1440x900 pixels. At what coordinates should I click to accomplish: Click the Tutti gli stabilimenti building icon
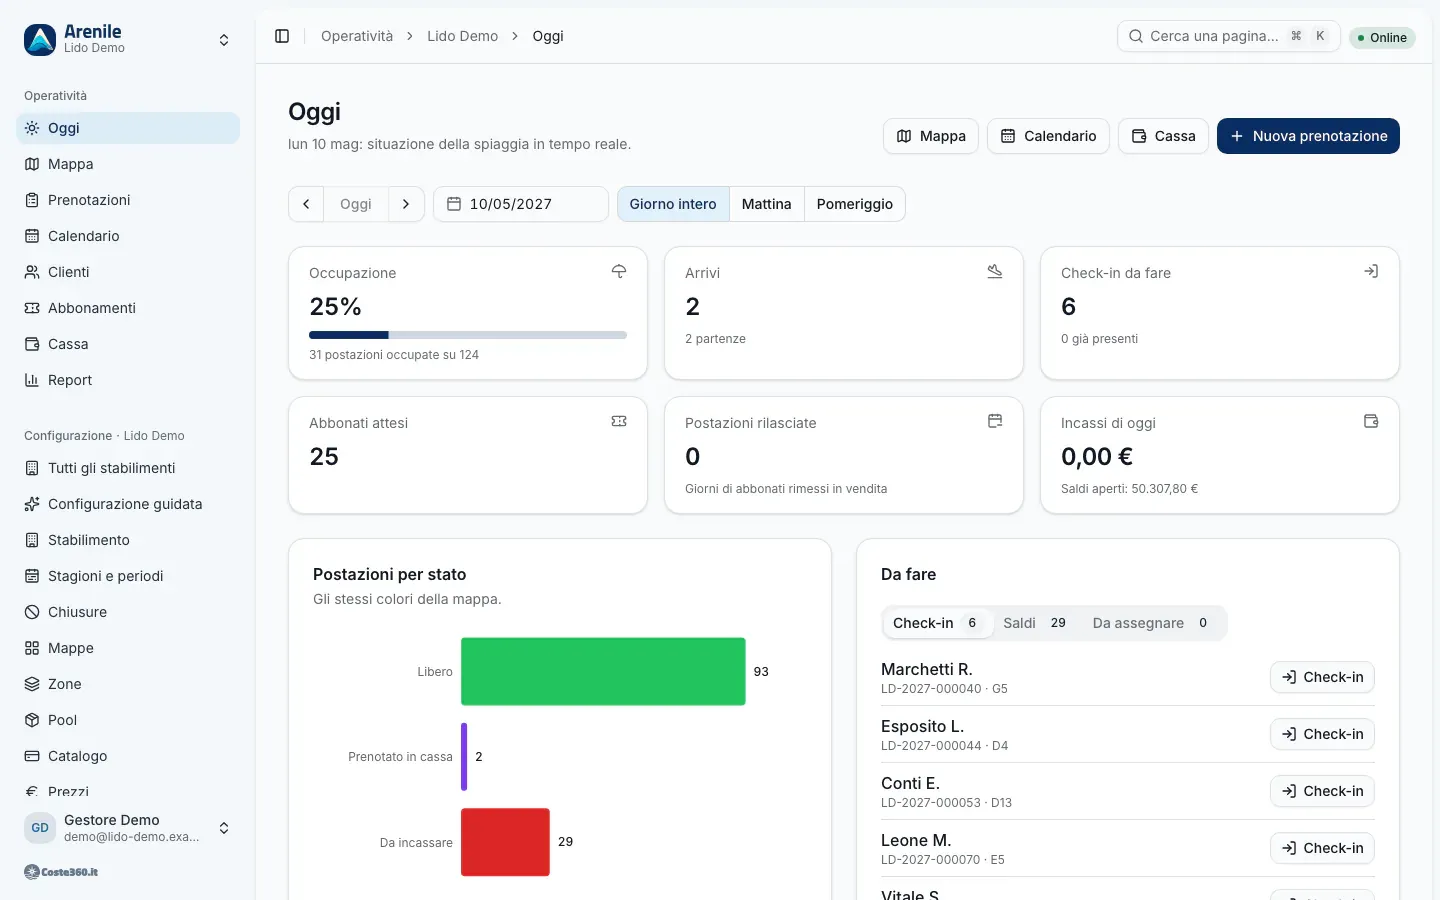32,468
